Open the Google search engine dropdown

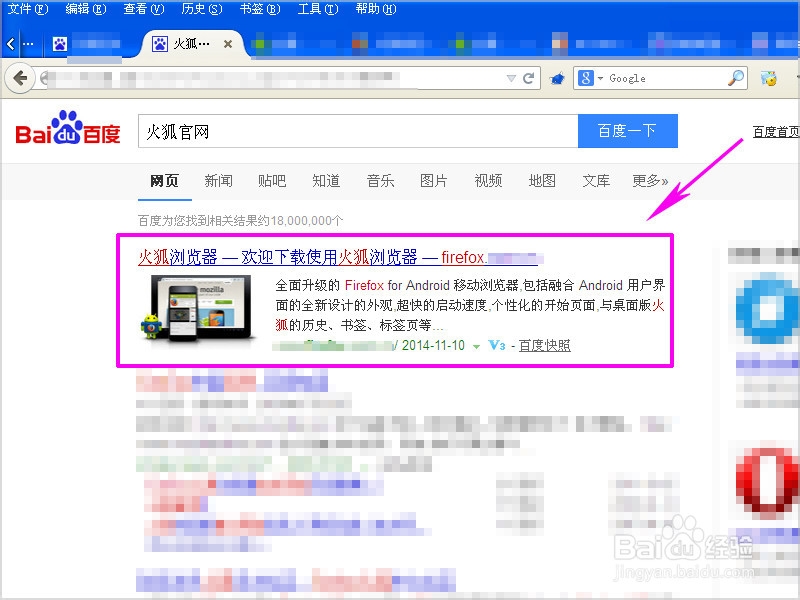600,78
